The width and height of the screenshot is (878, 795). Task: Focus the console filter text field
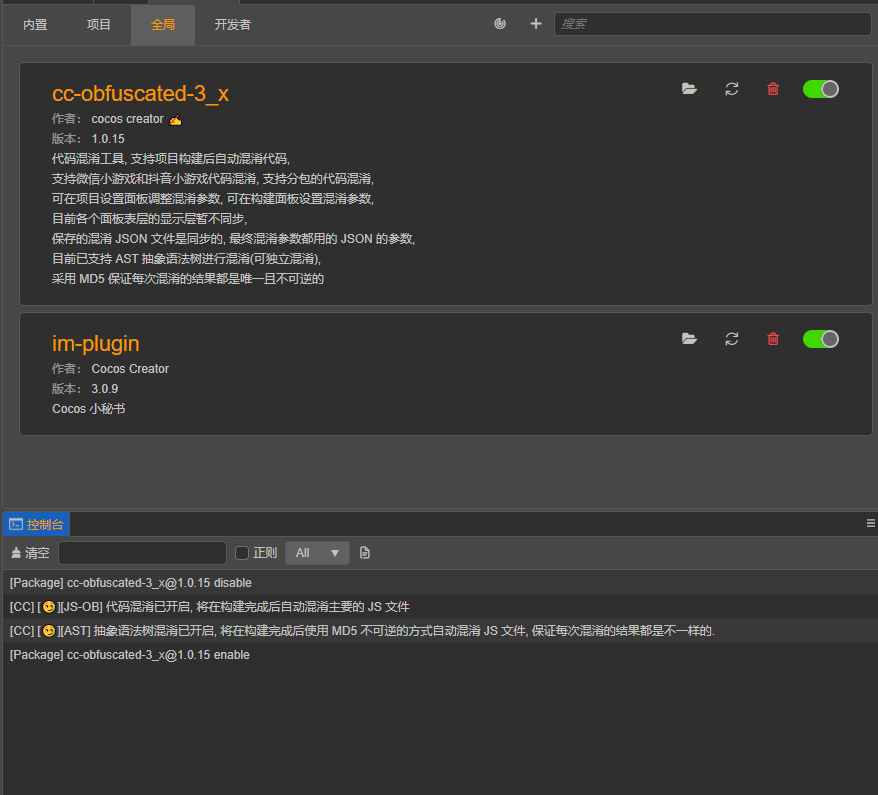tap(142, 553)
